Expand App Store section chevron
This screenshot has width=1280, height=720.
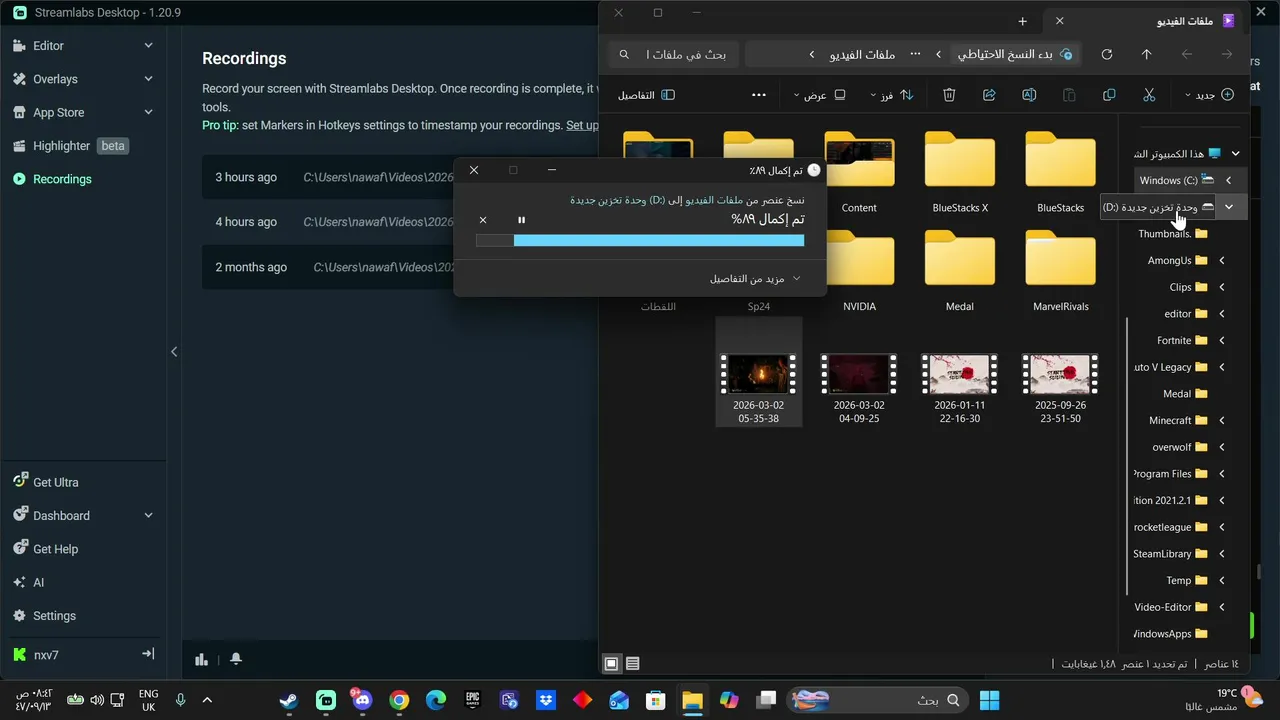pos(148,113)
